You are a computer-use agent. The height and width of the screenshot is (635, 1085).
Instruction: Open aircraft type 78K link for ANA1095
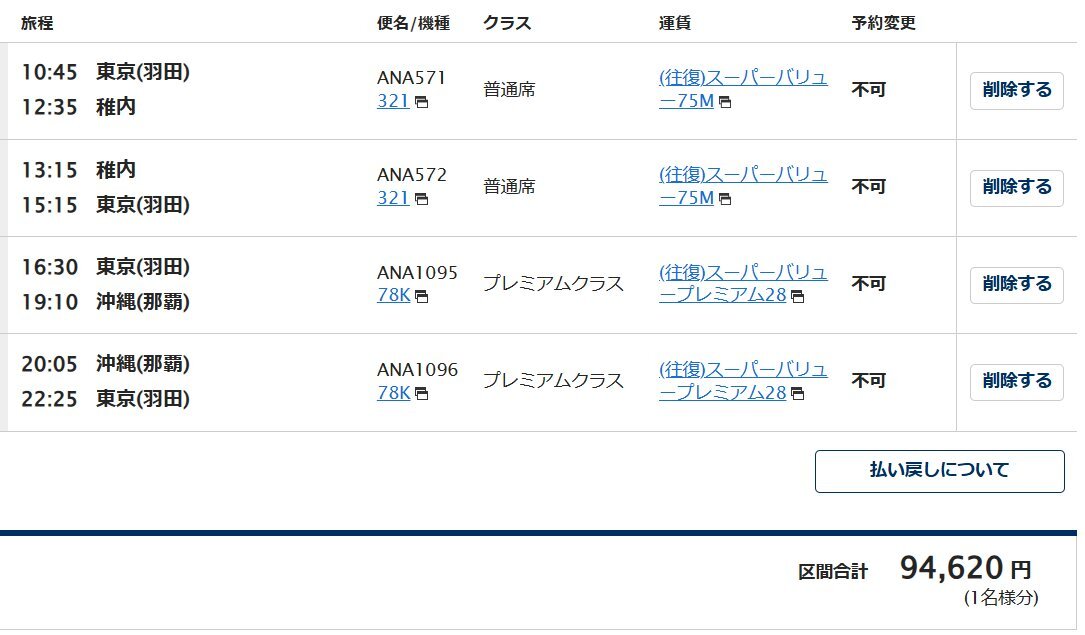click(394, 295)
